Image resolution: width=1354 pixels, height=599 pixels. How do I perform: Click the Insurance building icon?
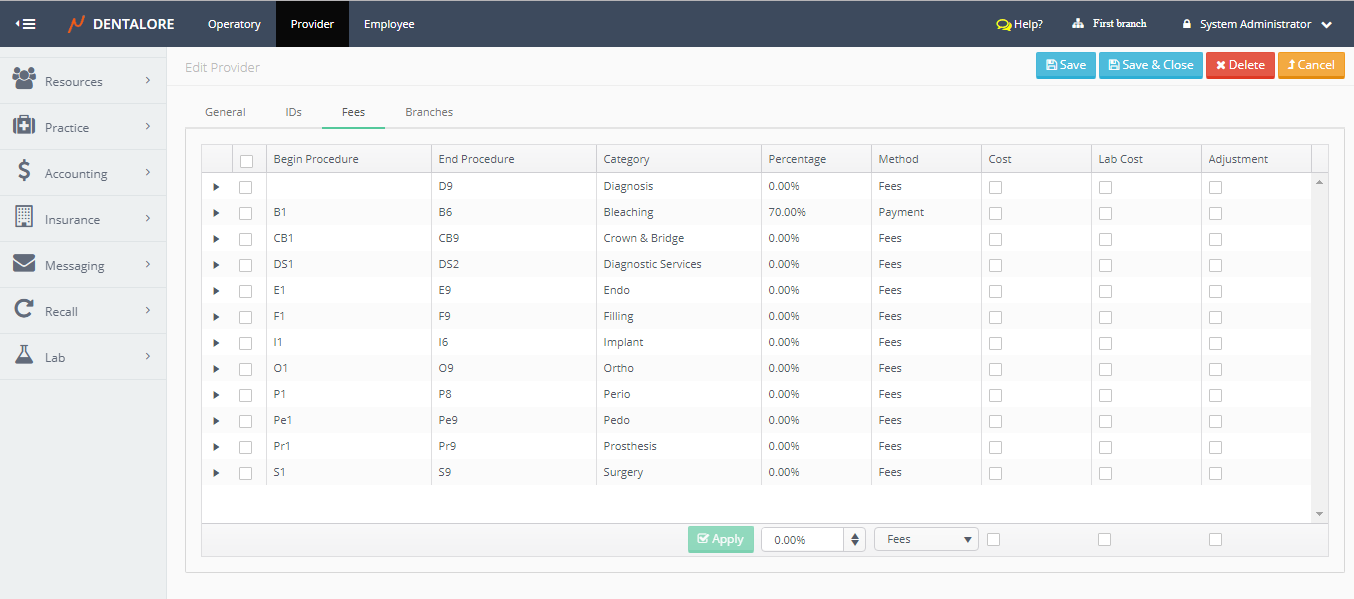[24, 217]
